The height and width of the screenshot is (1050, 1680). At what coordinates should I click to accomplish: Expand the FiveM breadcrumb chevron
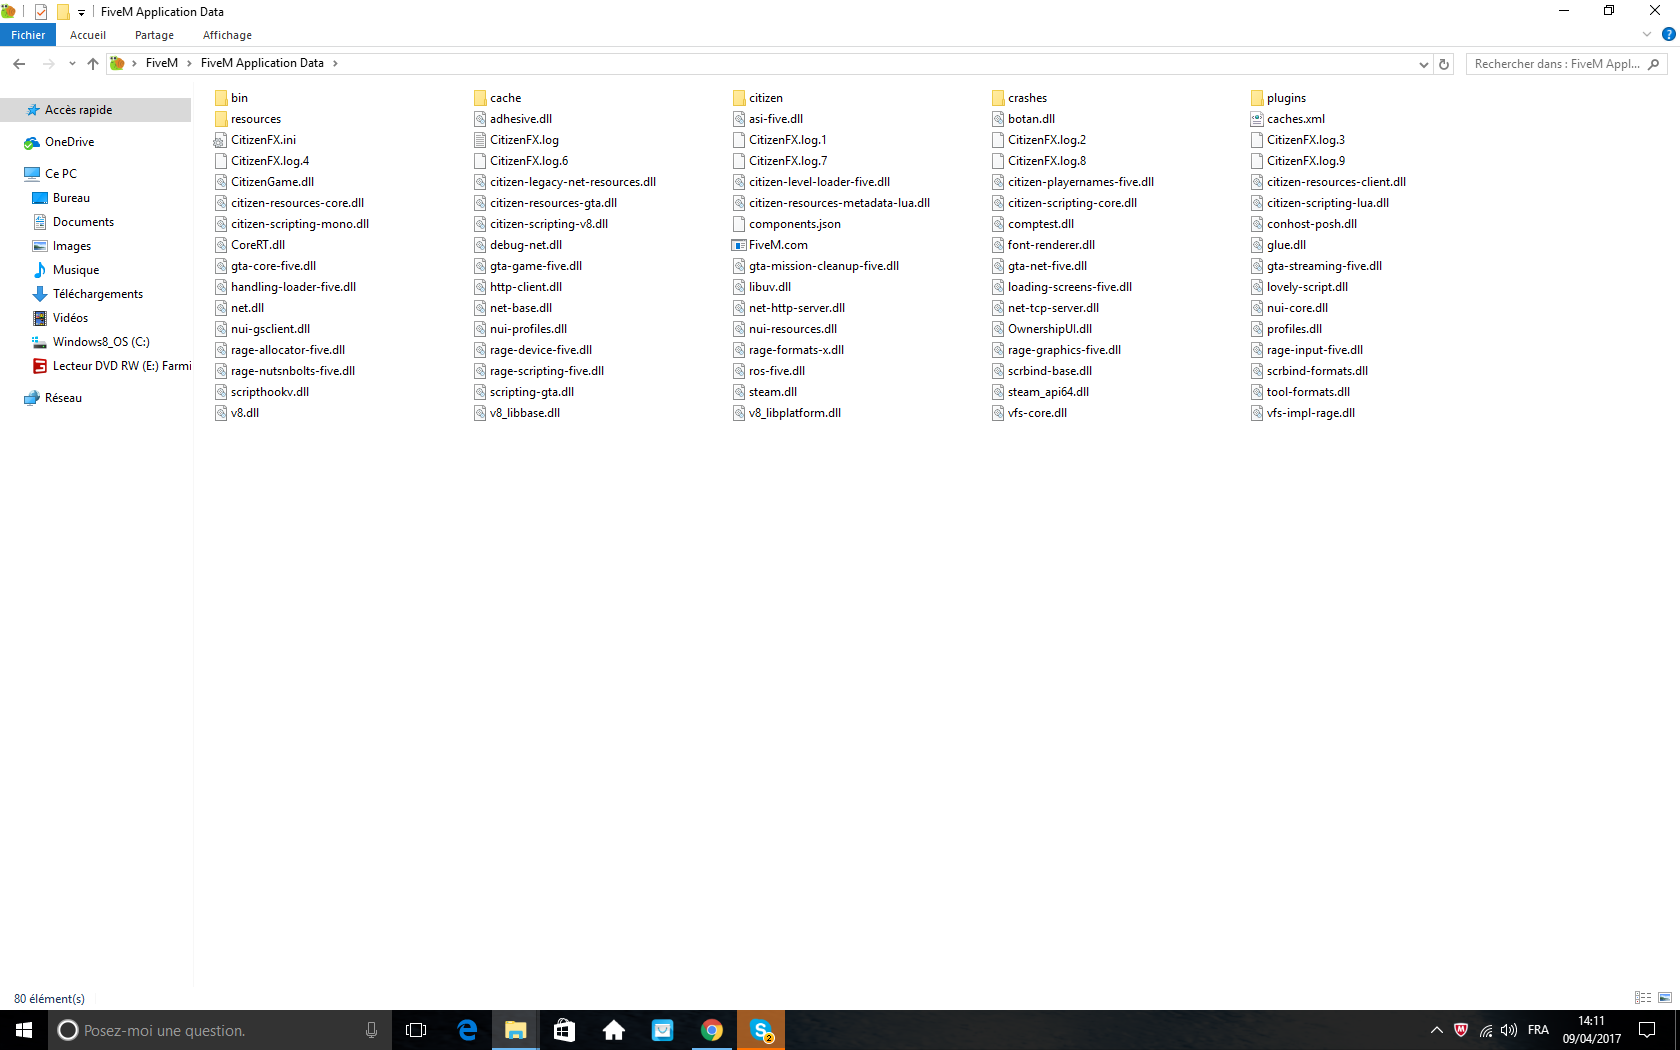pyautogui.click(x=189, y=64)
